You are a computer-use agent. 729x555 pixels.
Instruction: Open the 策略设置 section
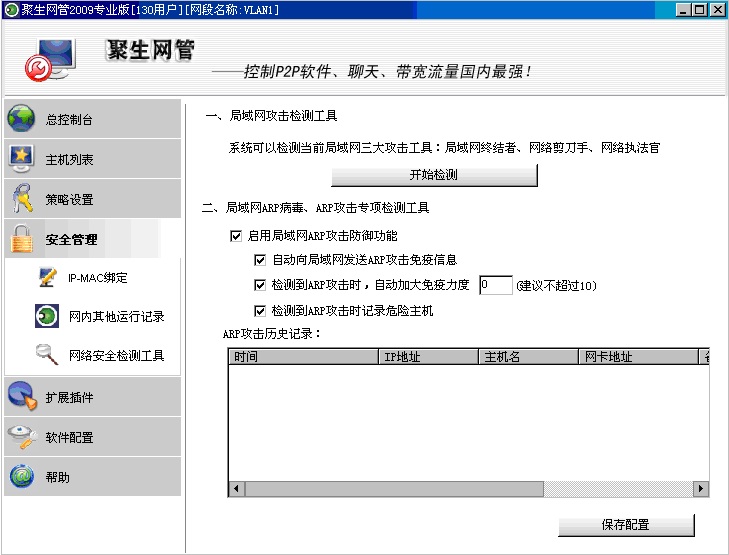pos(93,199)
